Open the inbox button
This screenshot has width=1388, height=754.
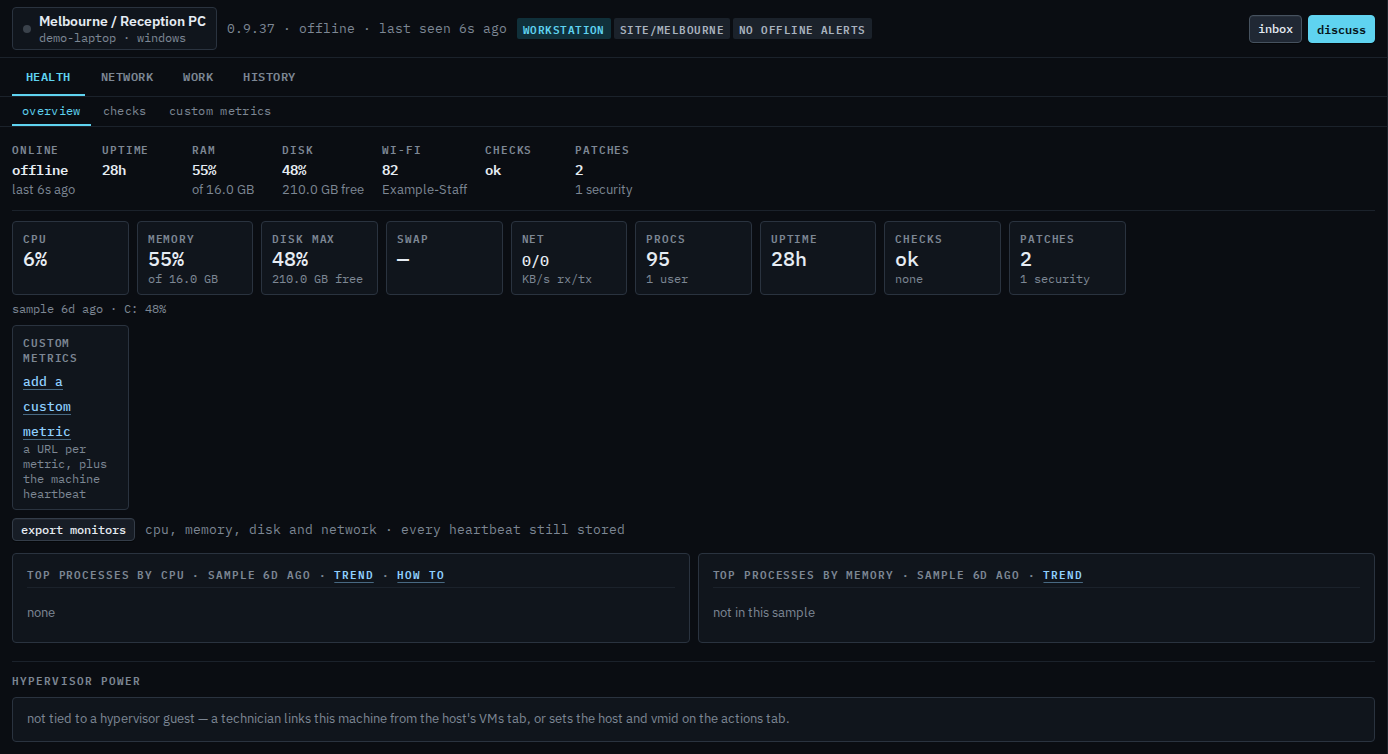(1275, 29)
